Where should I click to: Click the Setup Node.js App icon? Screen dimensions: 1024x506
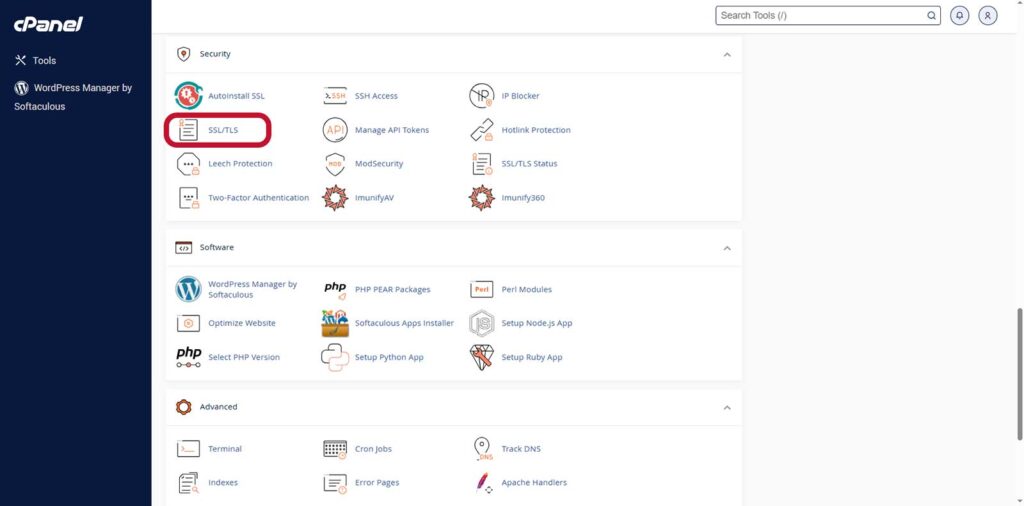coord(482,323)
